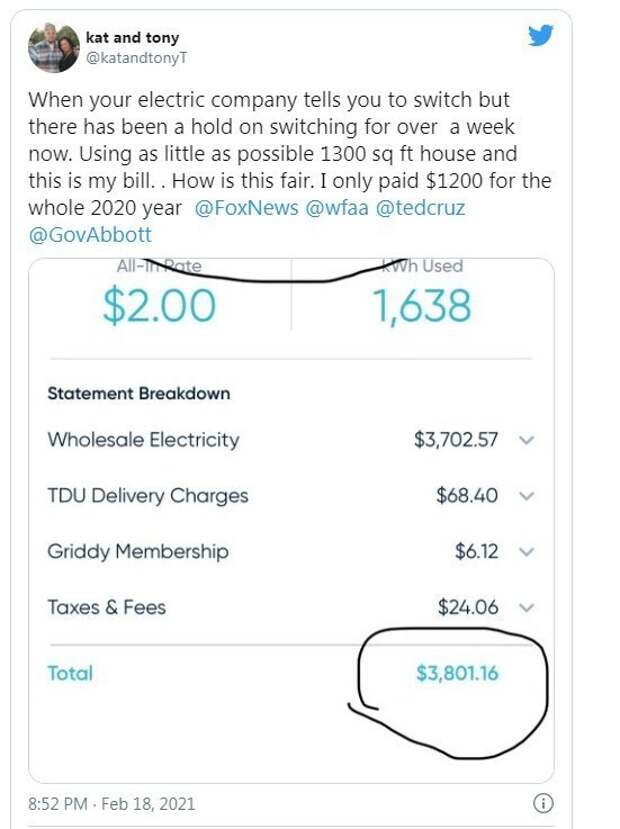Expand TDU Delivery Charges chevron
620x829 pixels.
click(x=526, y=496)
